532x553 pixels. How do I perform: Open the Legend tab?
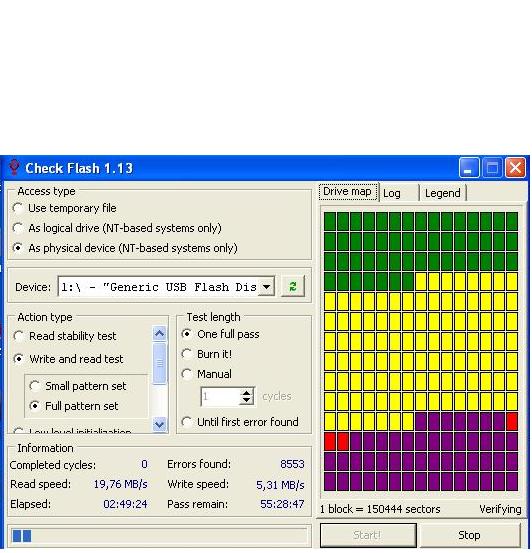pos(442,193)
